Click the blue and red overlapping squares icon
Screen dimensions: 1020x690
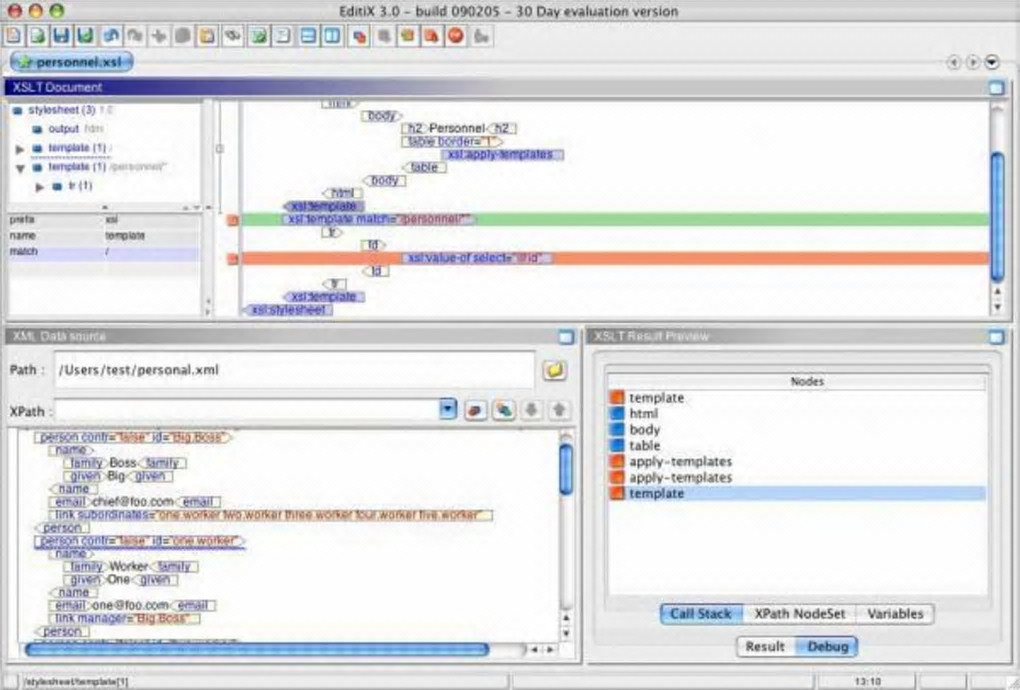click(x=359, y=35)
